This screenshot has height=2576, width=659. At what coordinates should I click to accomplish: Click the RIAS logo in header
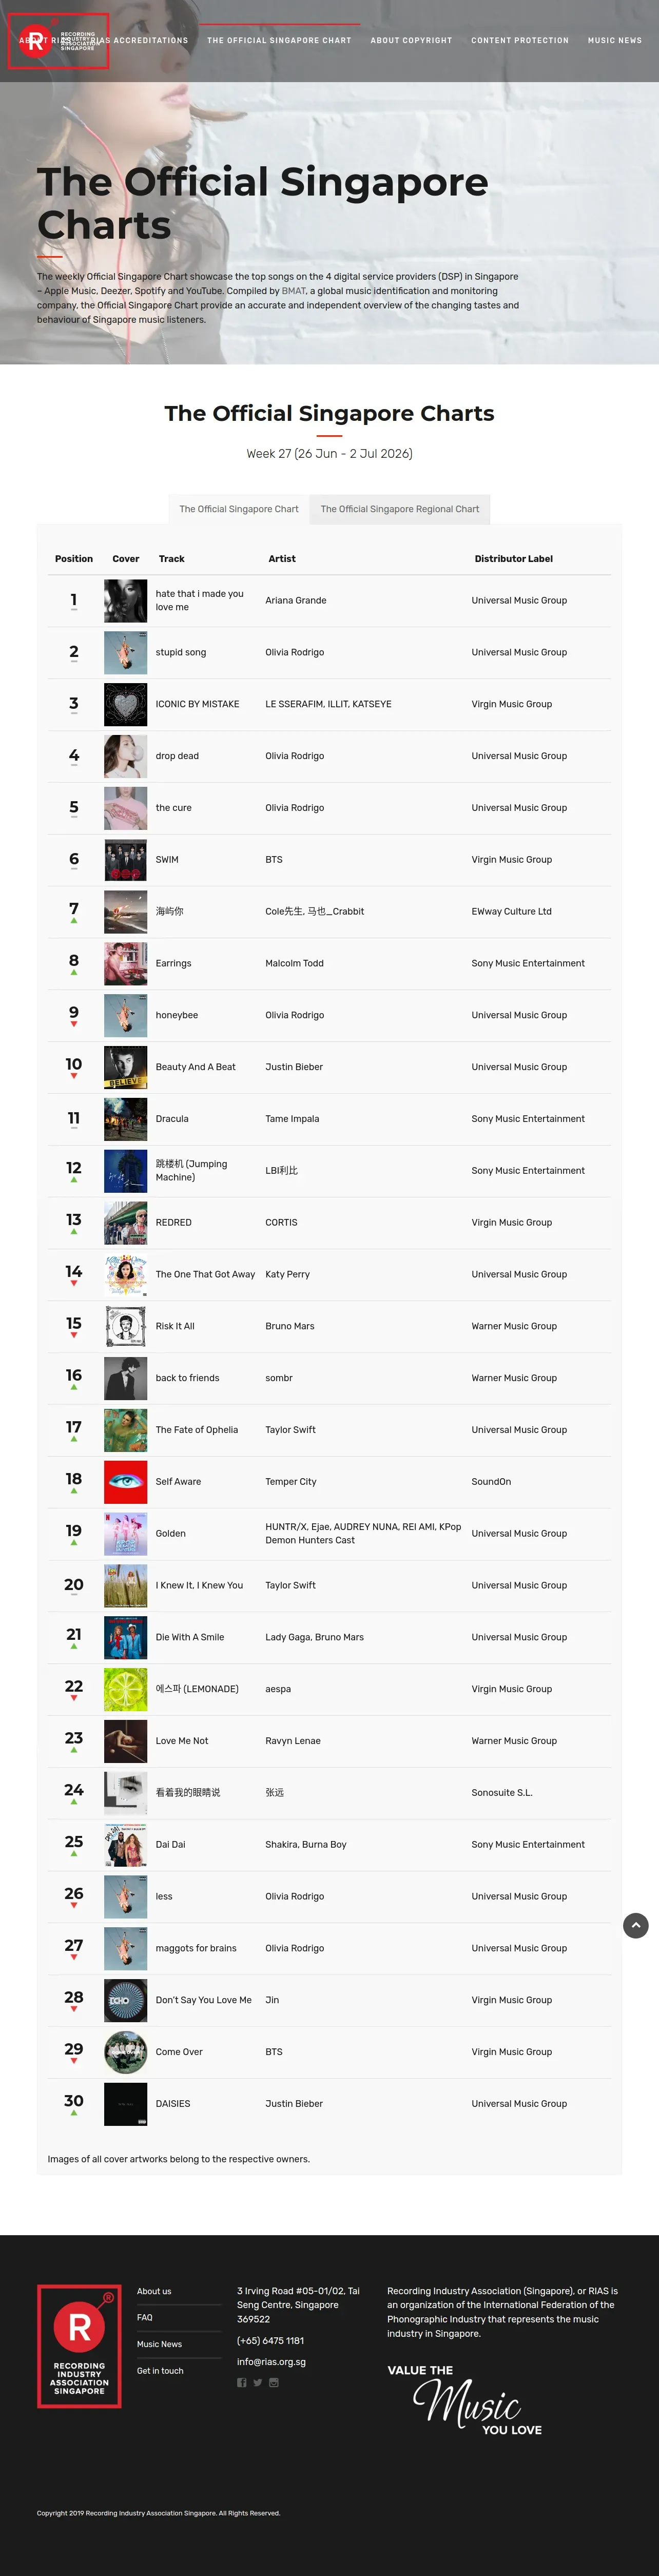pyautogui.click(x=58, y=41)
